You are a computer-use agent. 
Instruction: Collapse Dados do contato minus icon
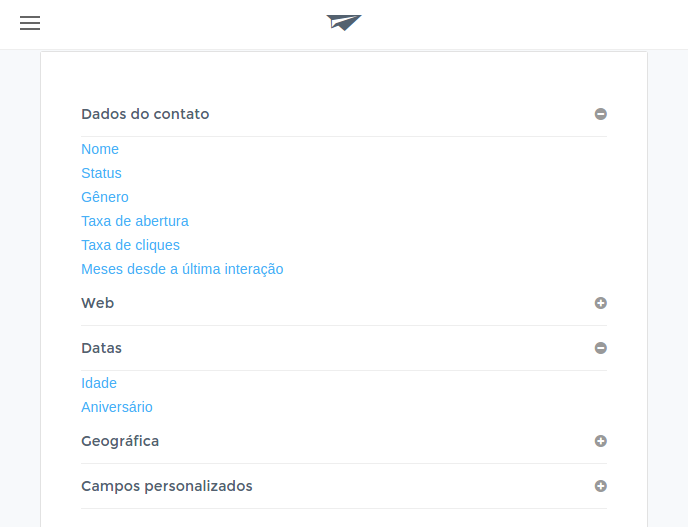coord(601,114)
